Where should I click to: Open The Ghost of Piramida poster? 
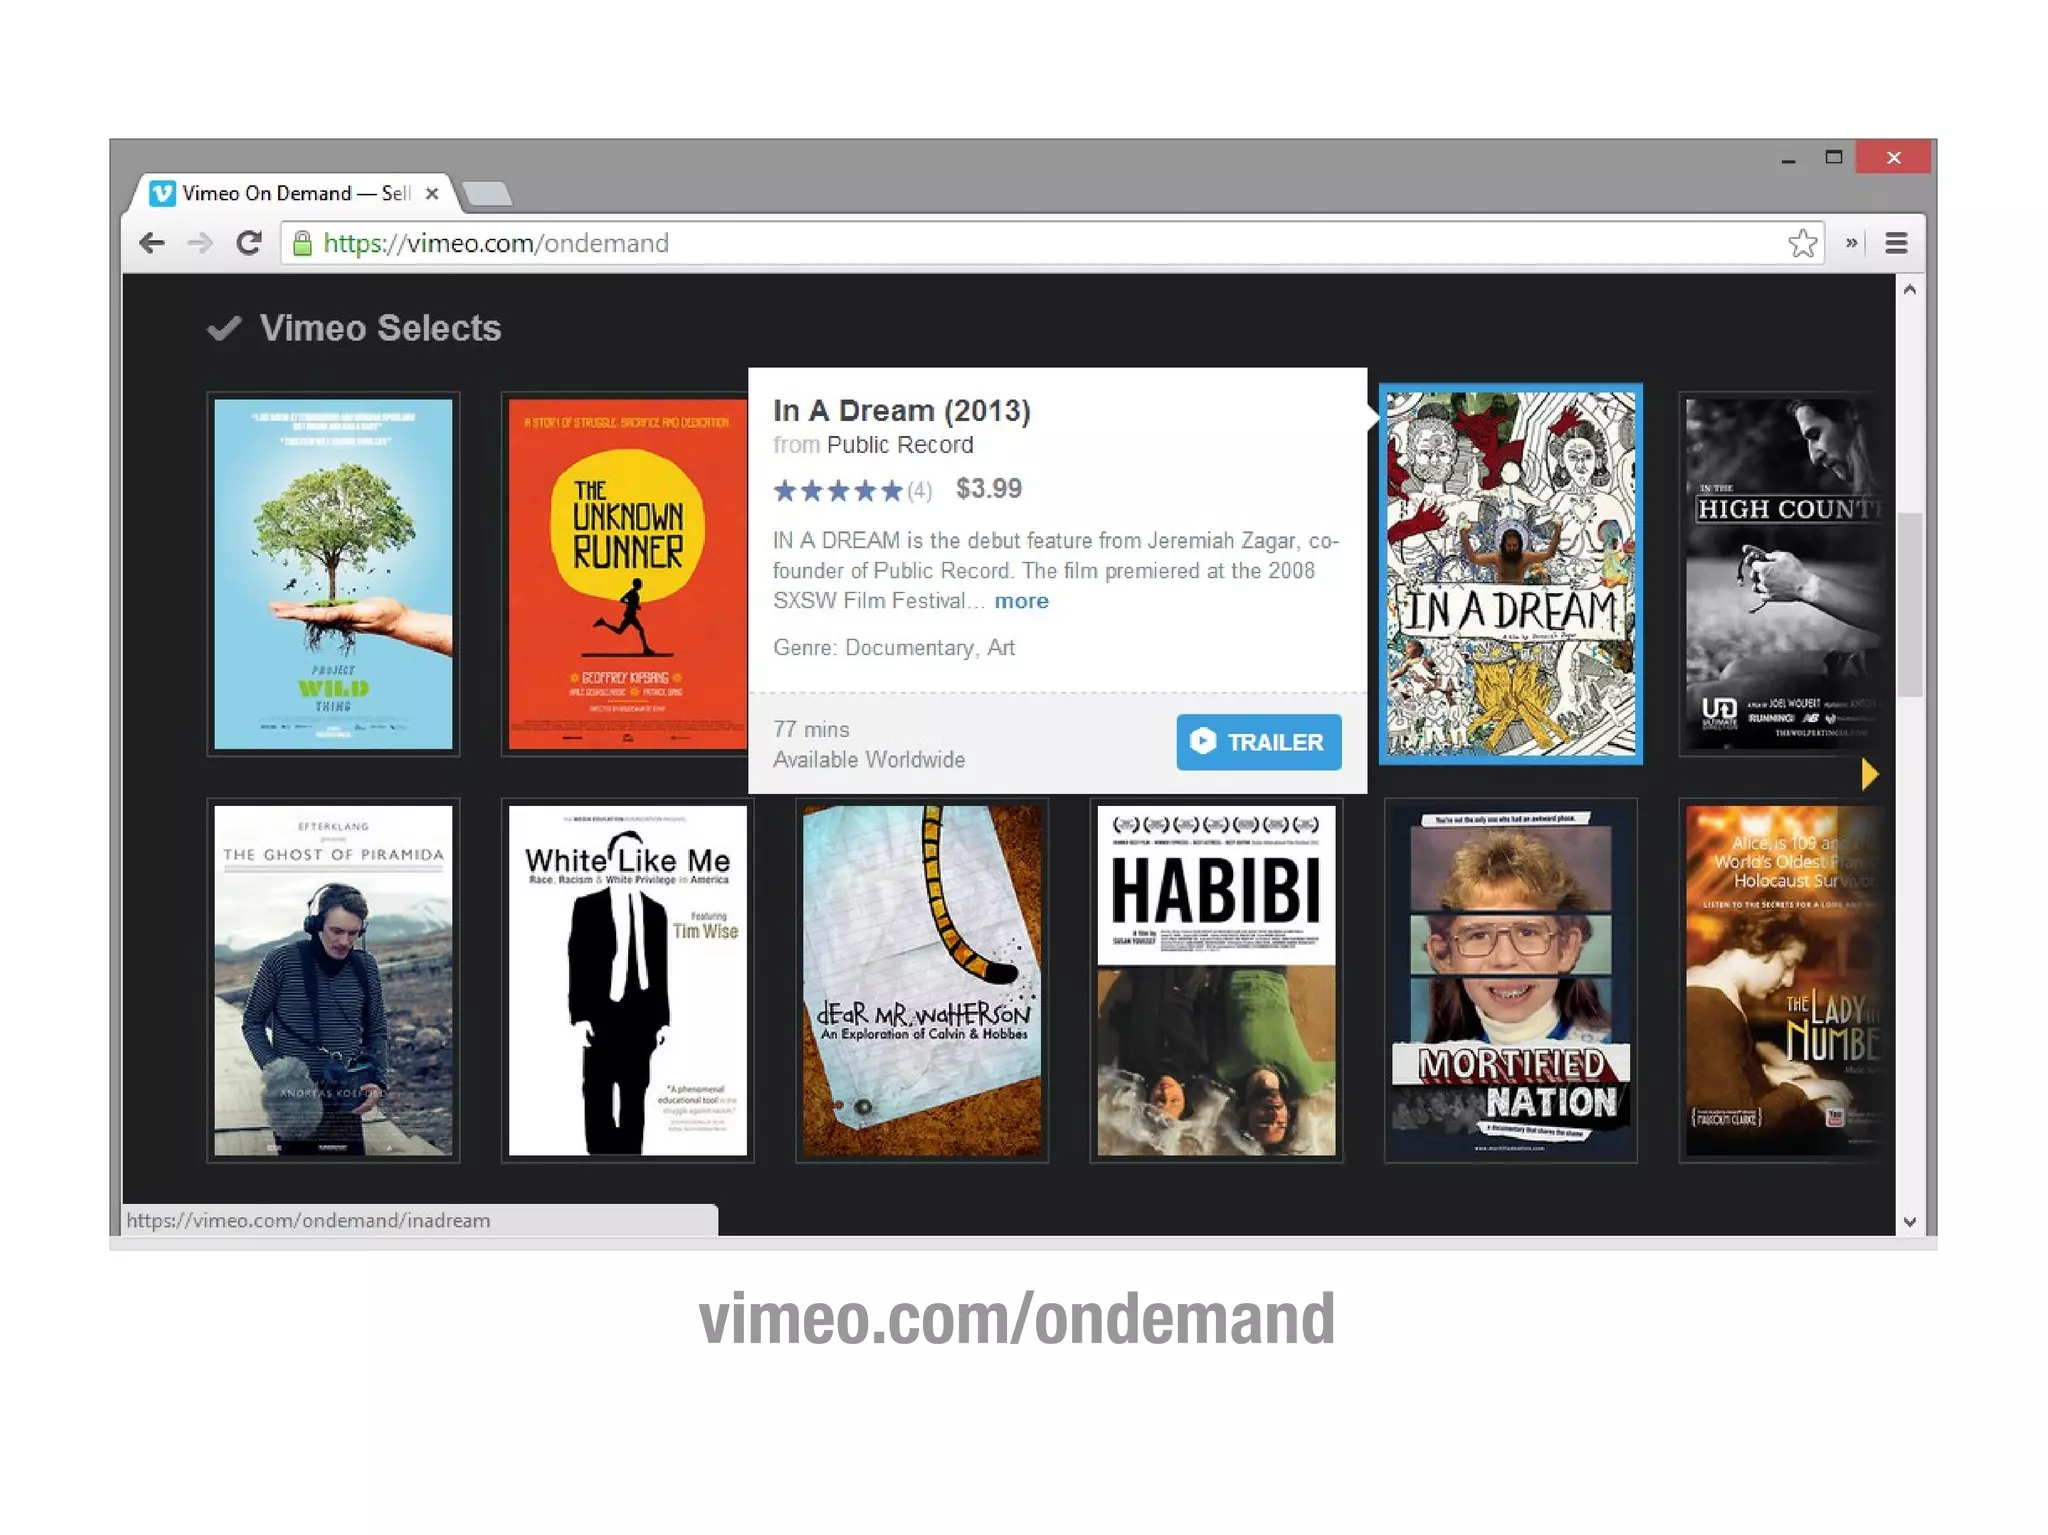[333, 980]
